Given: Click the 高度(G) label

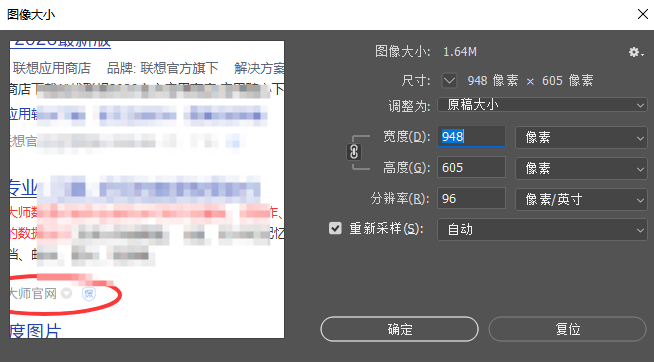Looking at the screenshot, I should click(406, 168).
